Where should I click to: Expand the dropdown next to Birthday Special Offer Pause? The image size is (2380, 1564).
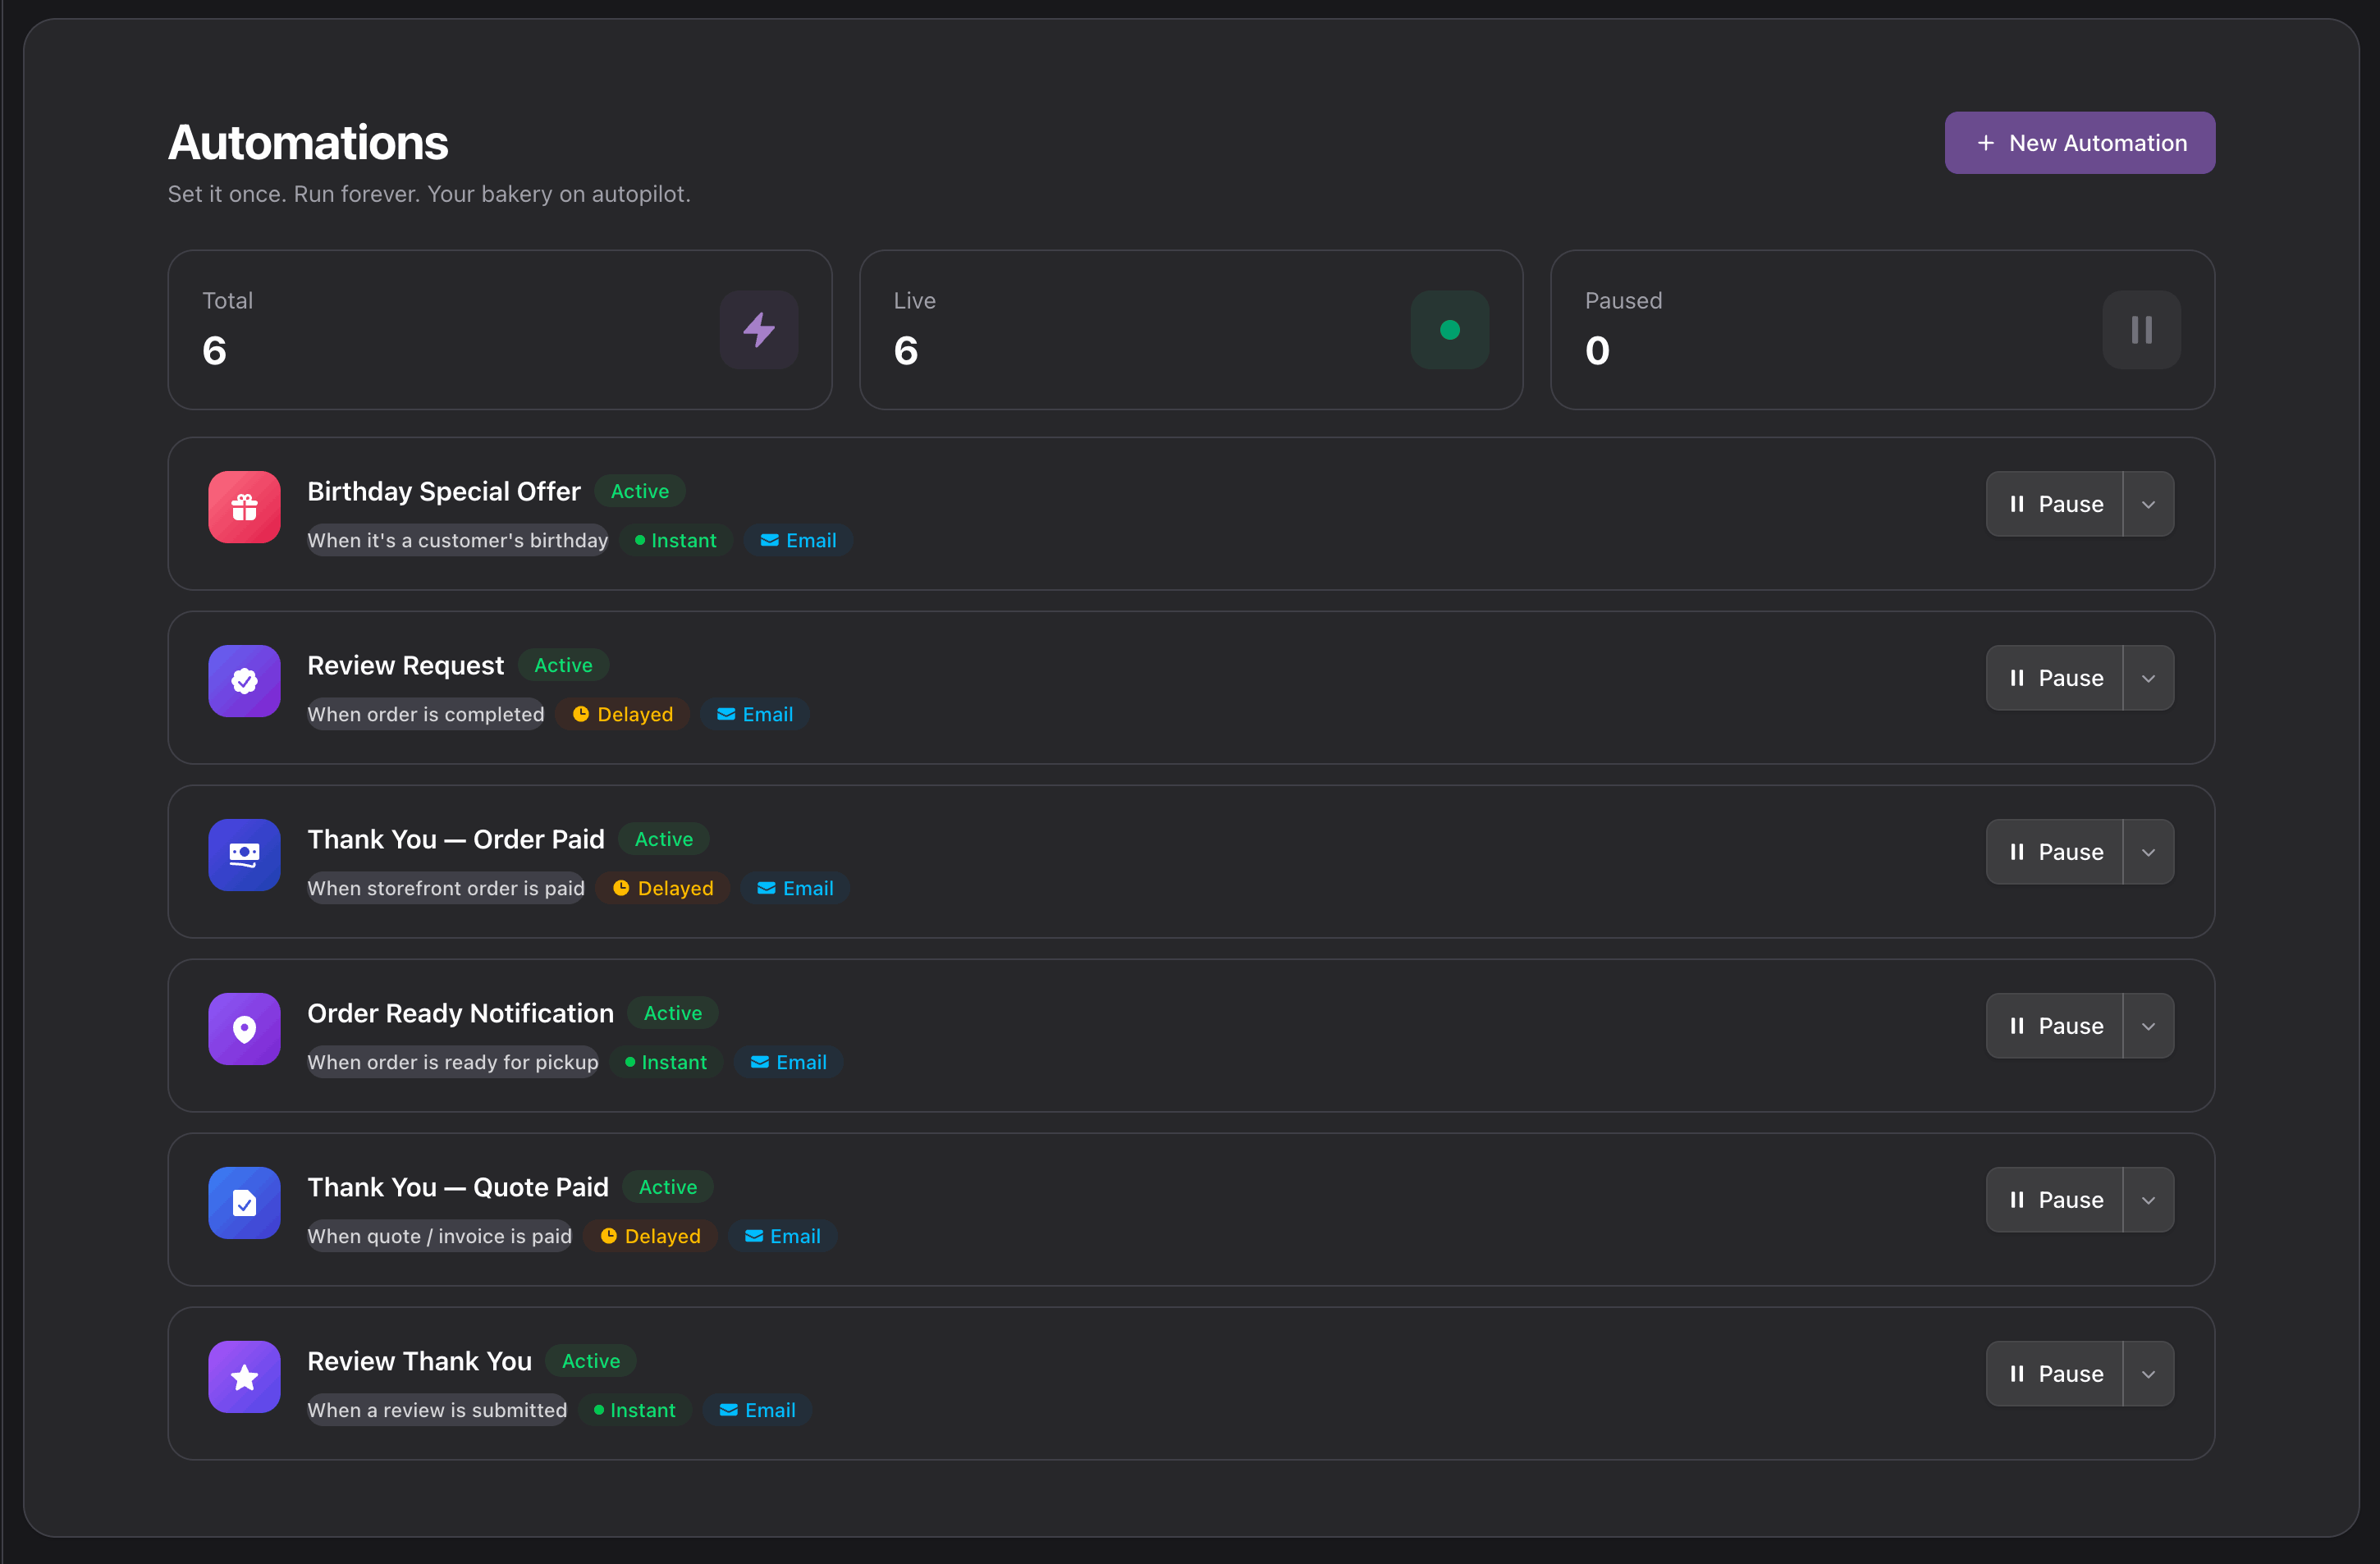[x=2149, y=504]
